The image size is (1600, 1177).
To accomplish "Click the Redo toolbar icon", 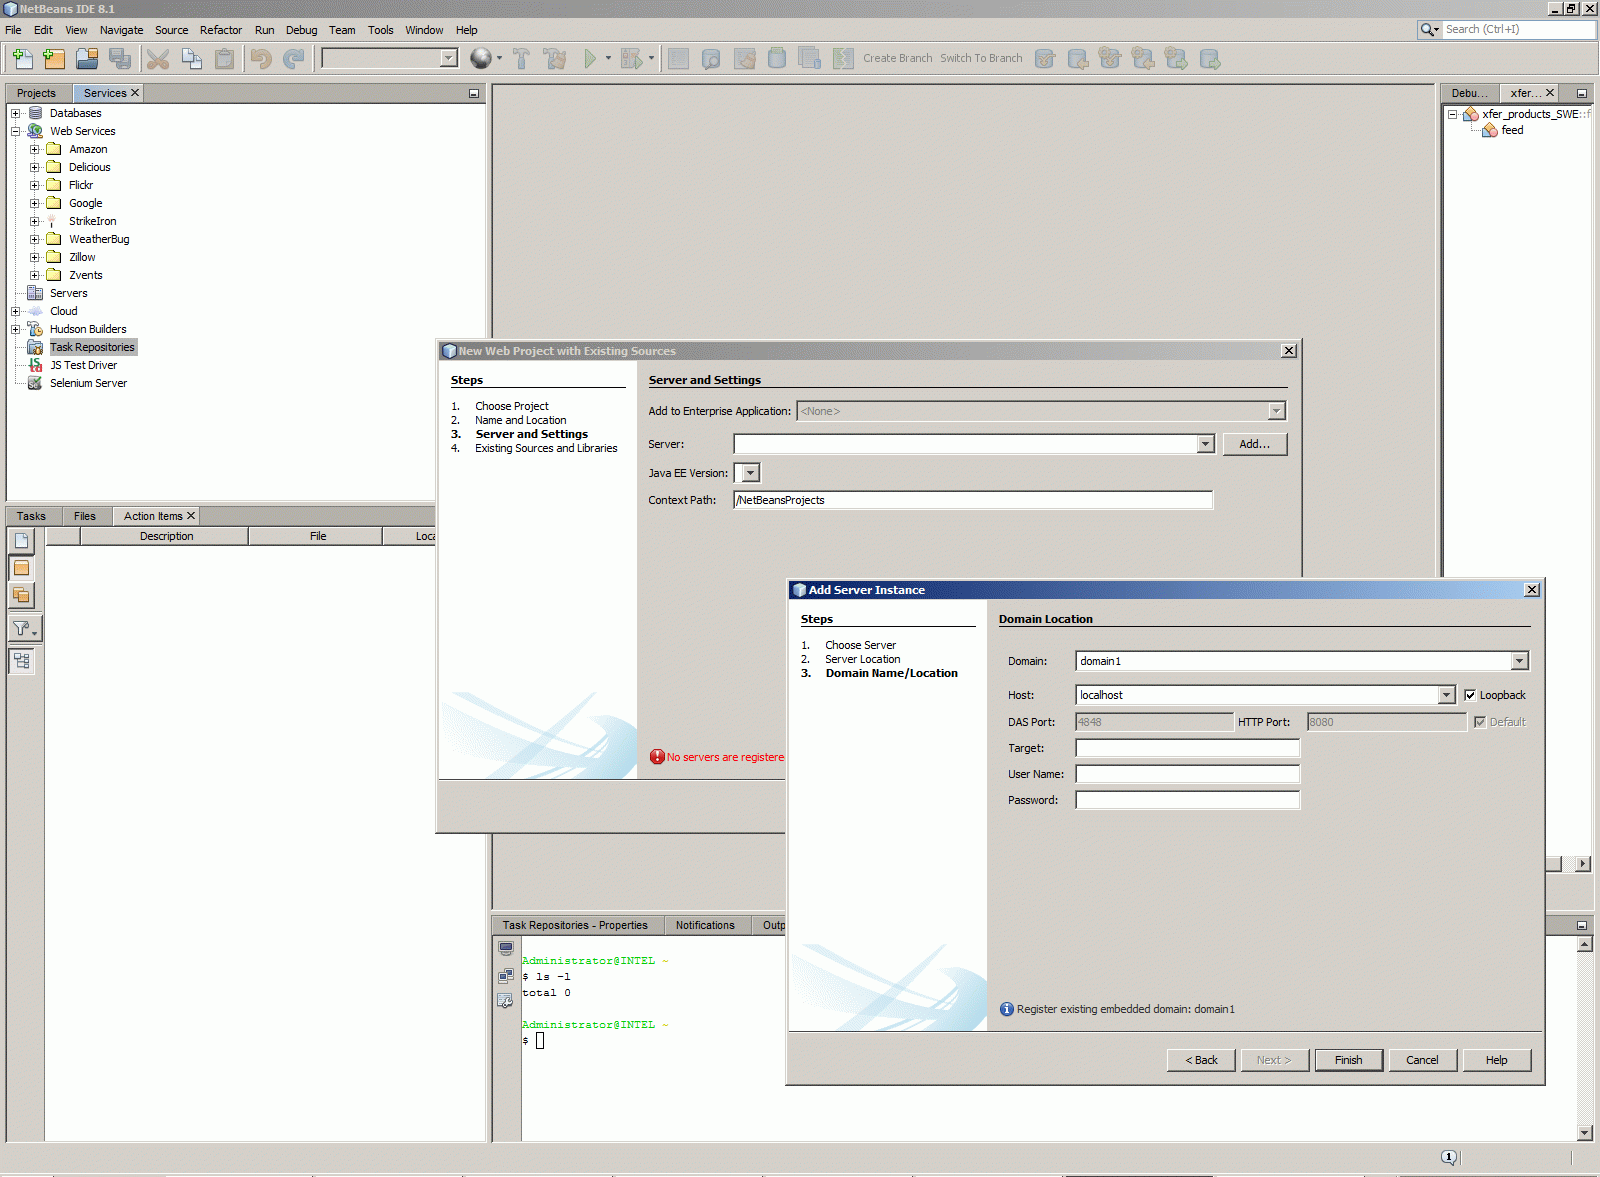I will coord(294,59).
